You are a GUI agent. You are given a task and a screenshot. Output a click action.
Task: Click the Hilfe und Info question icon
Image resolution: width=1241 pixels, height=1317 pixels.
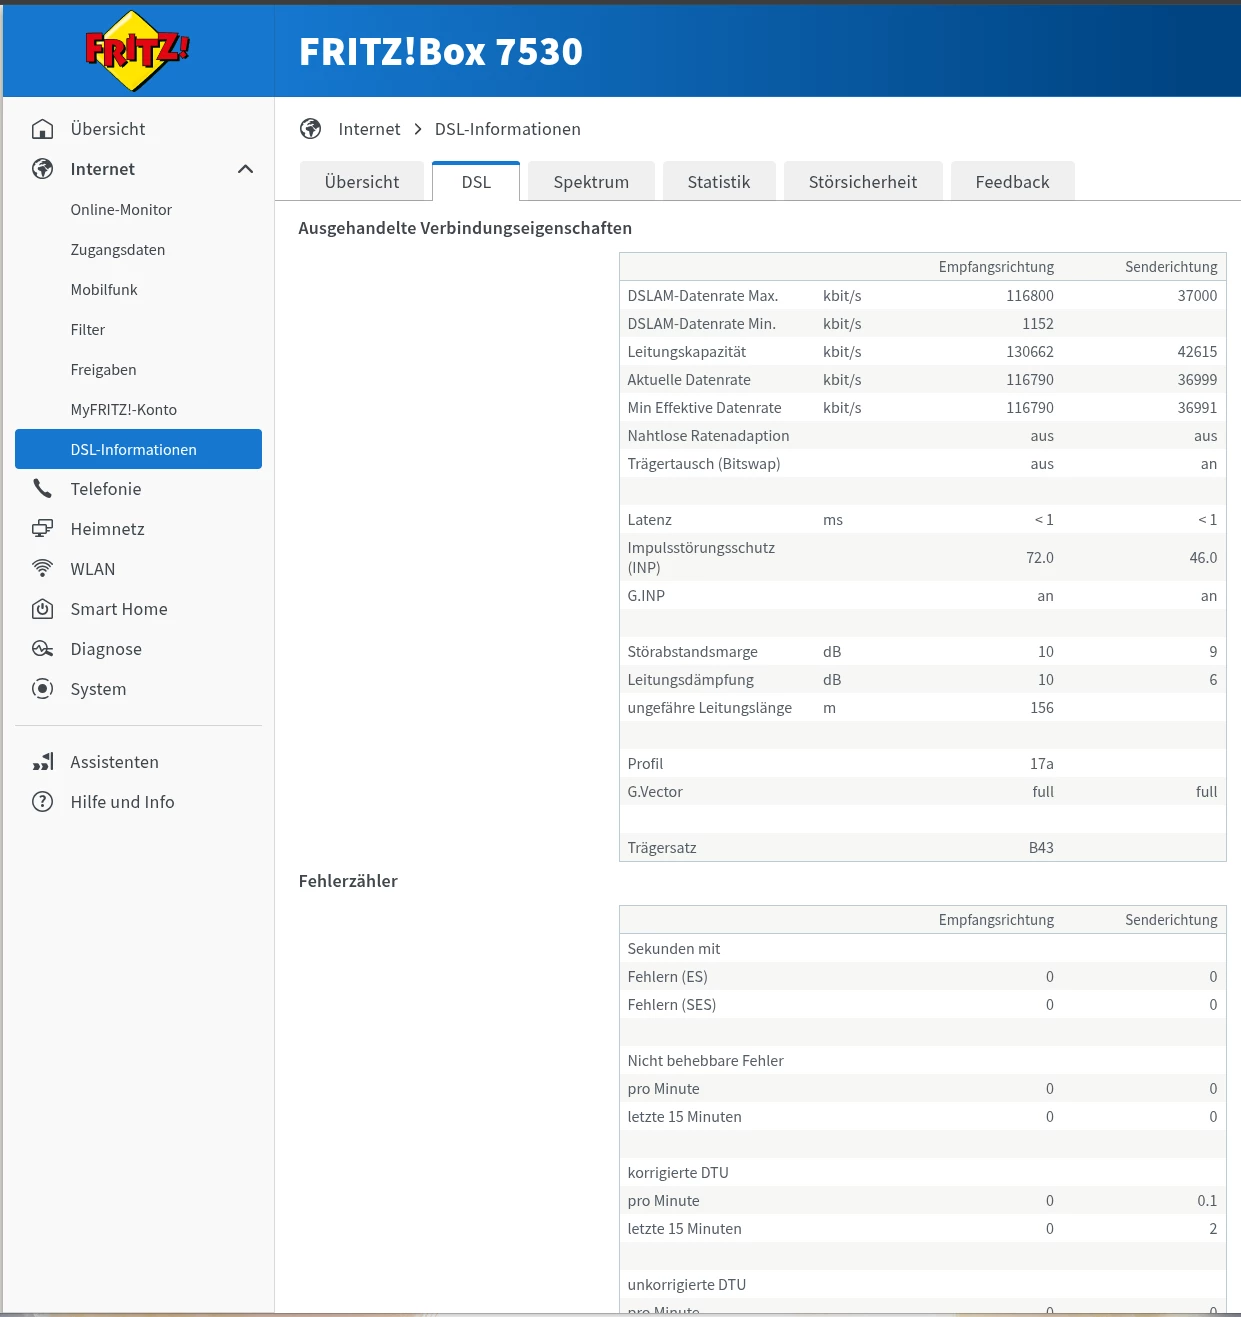[x=42, y=802]
